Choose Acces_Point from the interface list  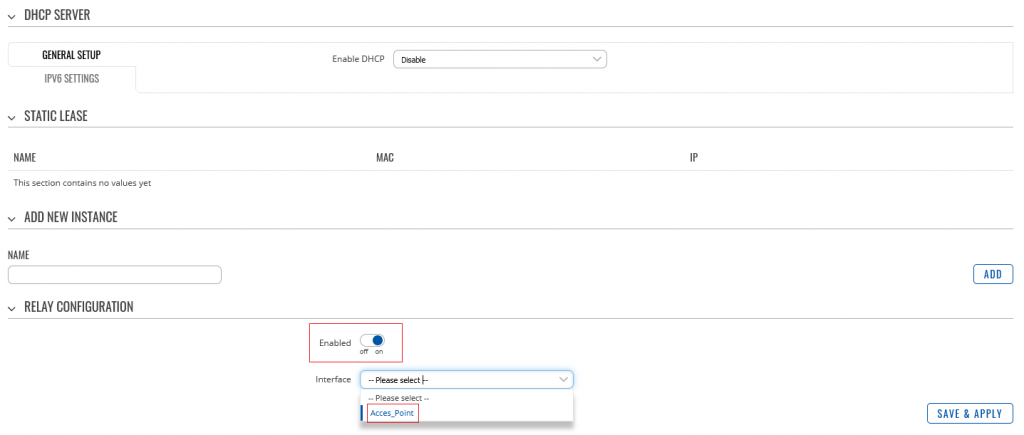pos(392,413)
